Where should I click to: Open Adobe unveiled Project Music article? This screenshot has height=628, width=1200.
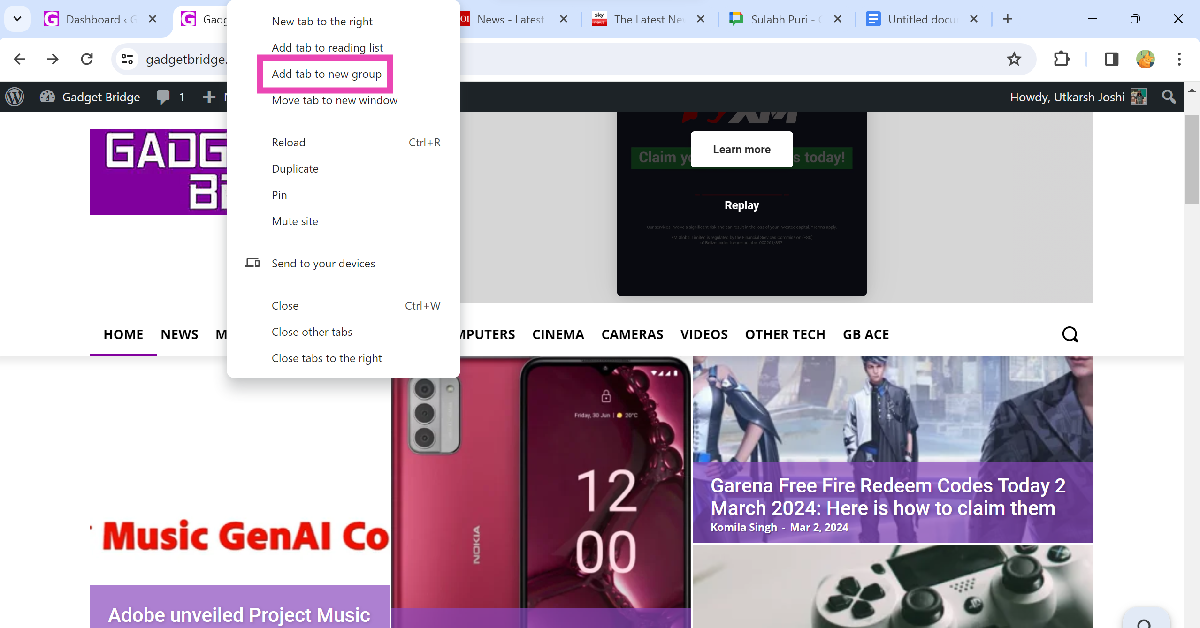(239, 614)
